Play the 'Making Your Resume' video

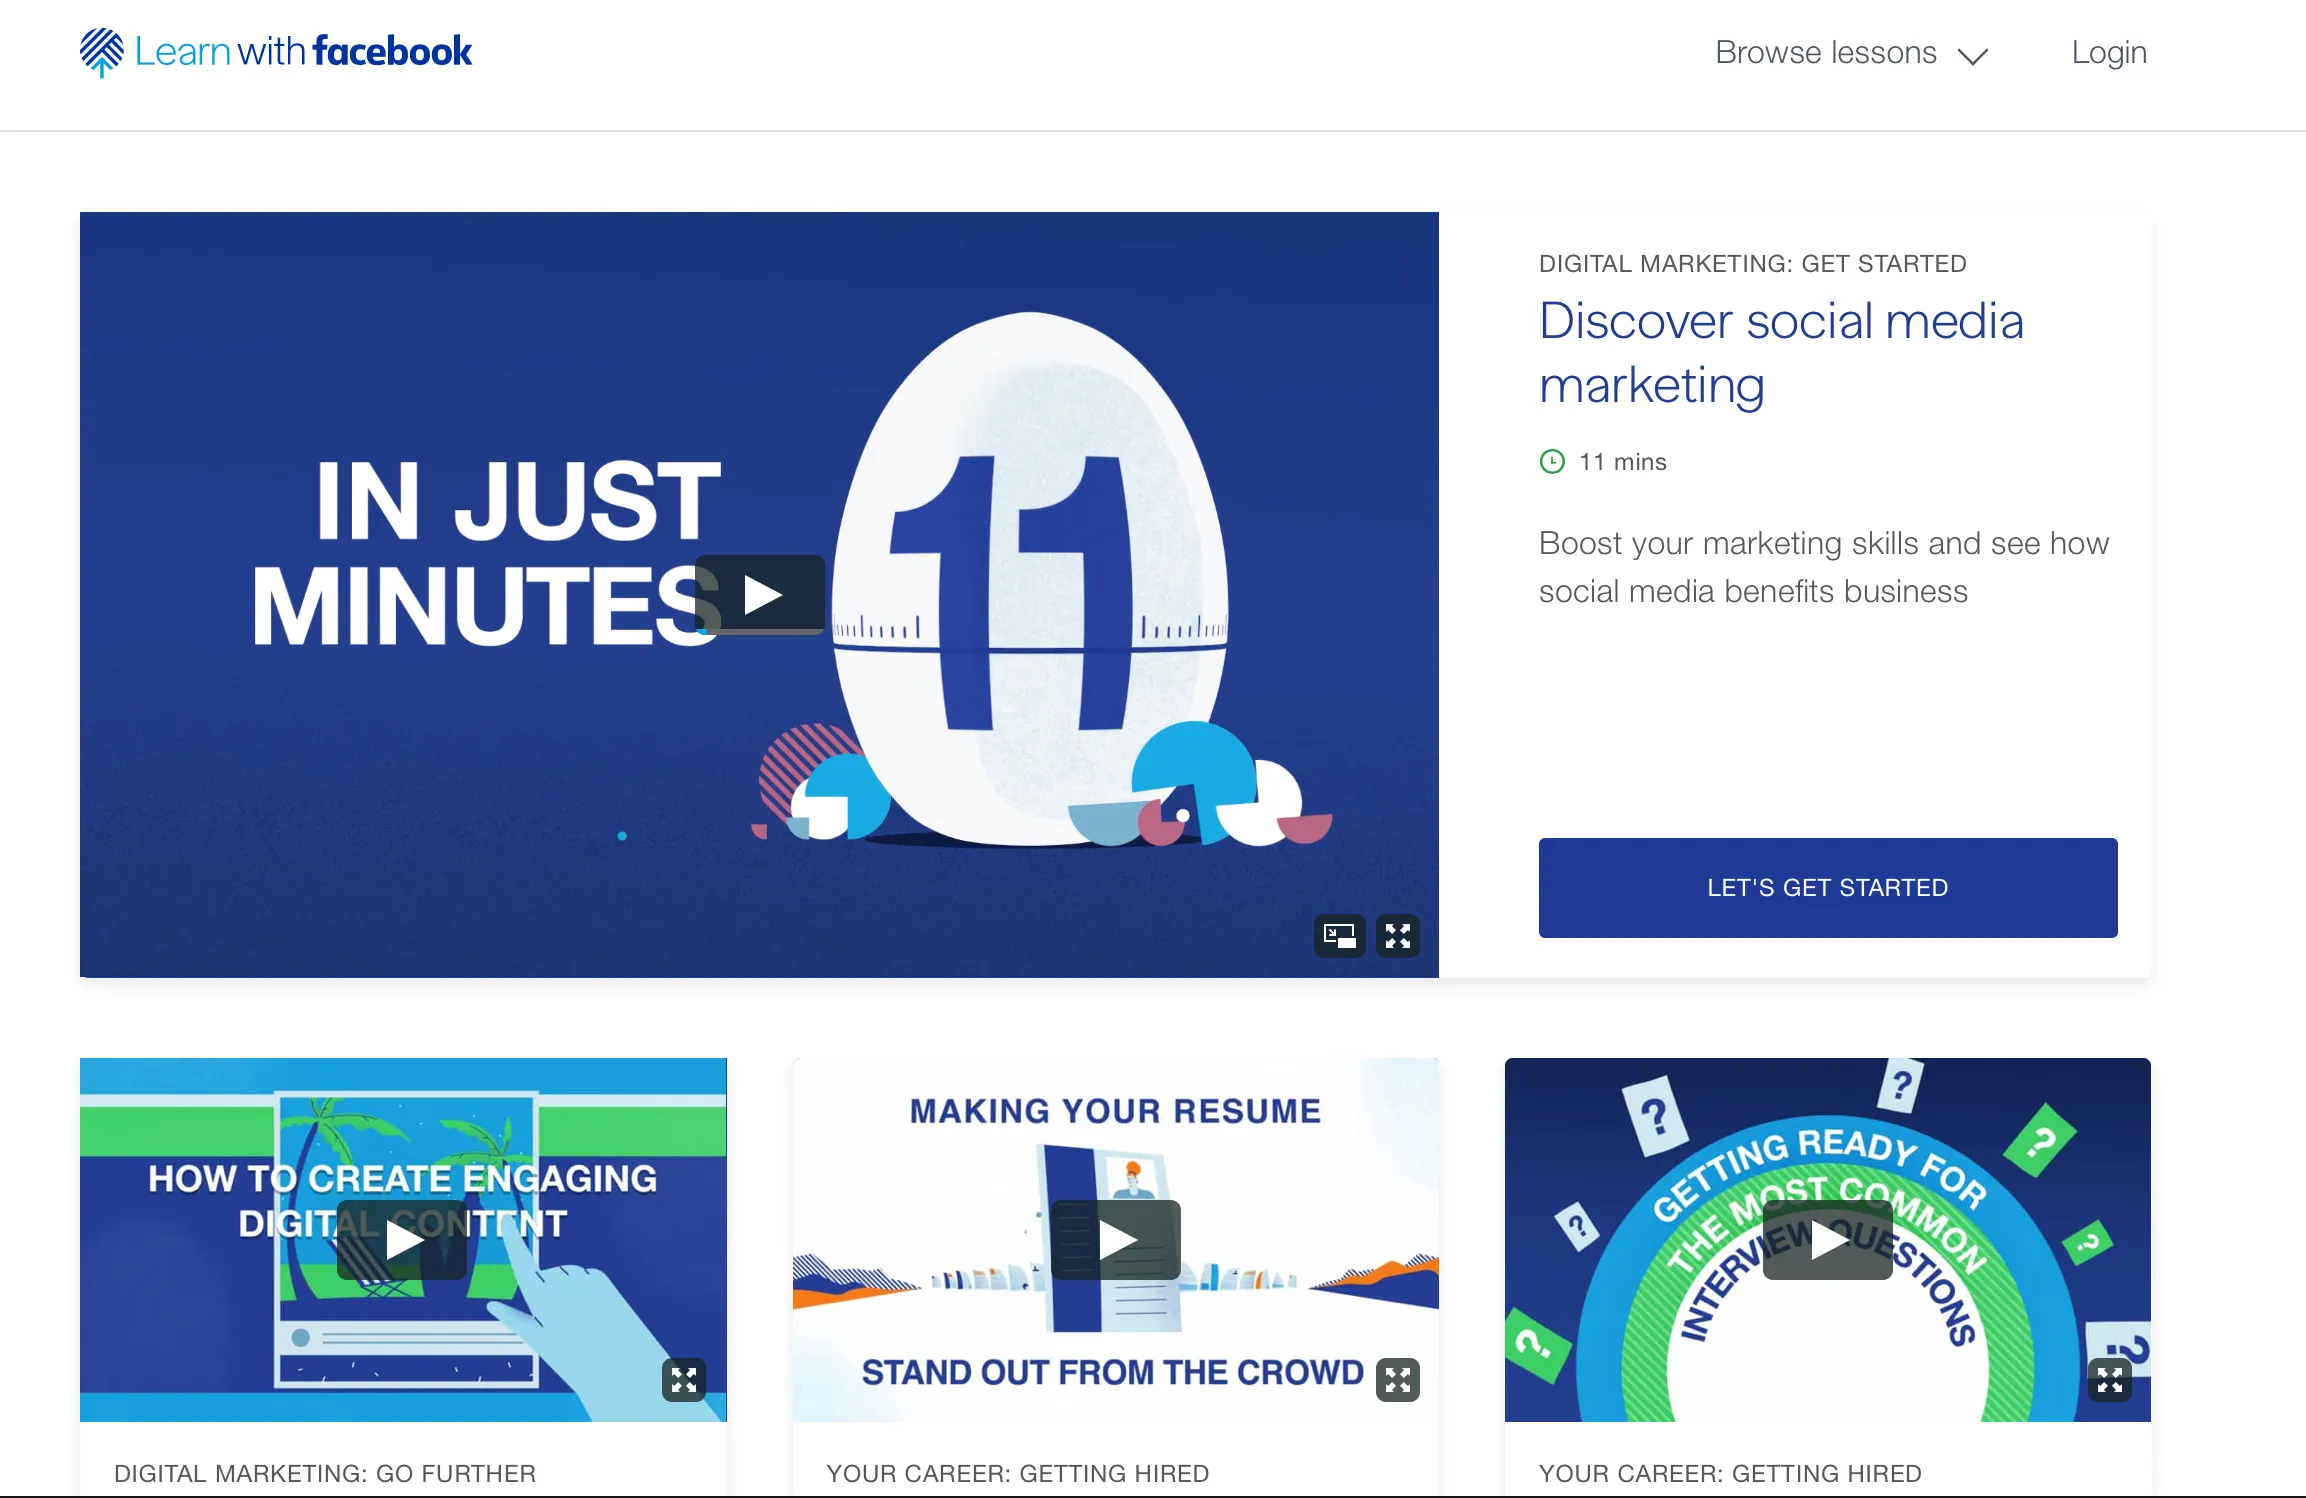click(1117, 1238)
